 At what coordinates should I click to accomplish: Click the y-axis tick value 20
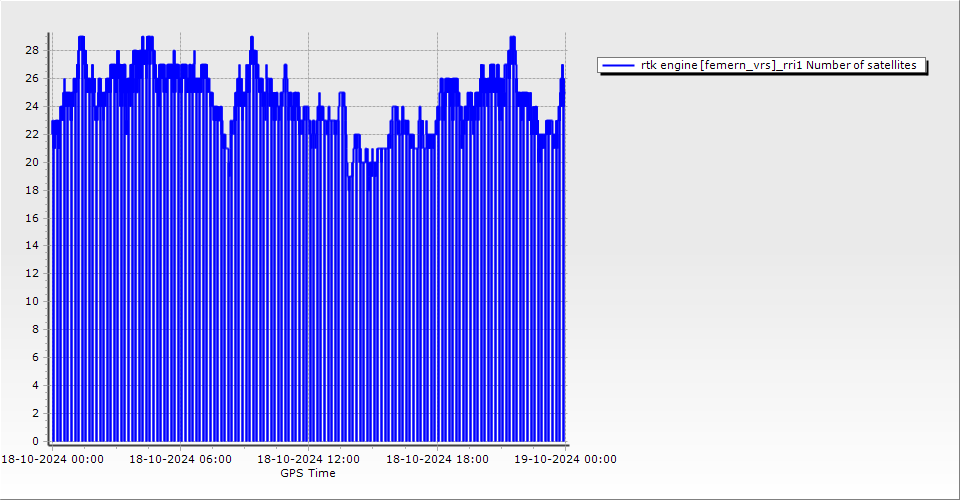click(x=32, y=162)
